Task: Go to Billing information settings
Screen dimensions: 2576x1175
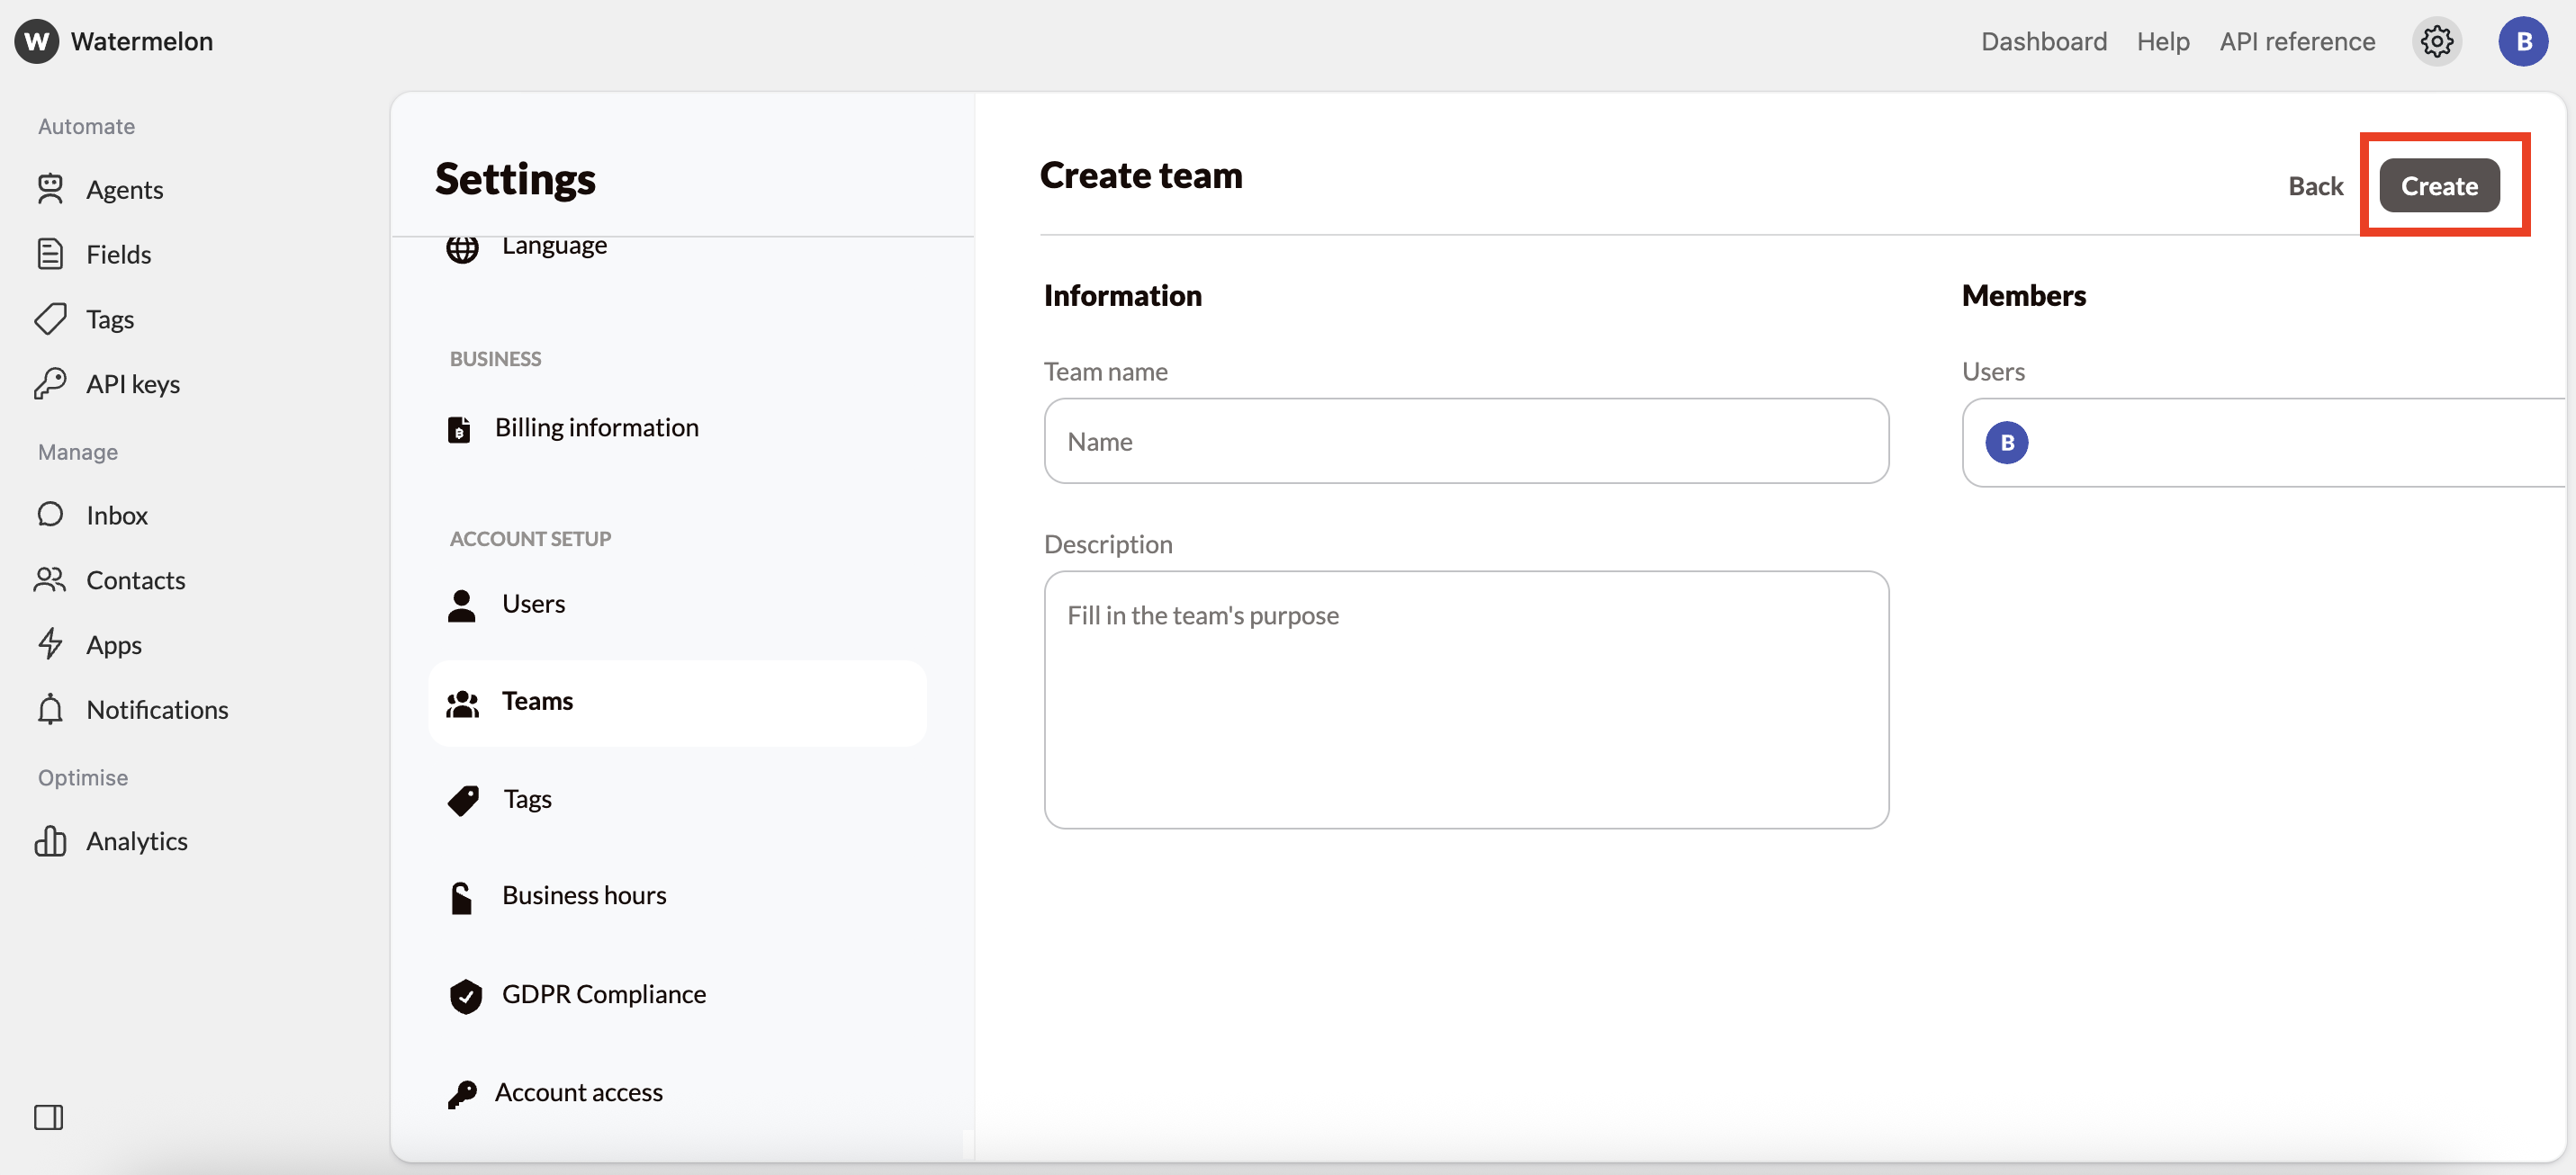Action: (596, 428)
